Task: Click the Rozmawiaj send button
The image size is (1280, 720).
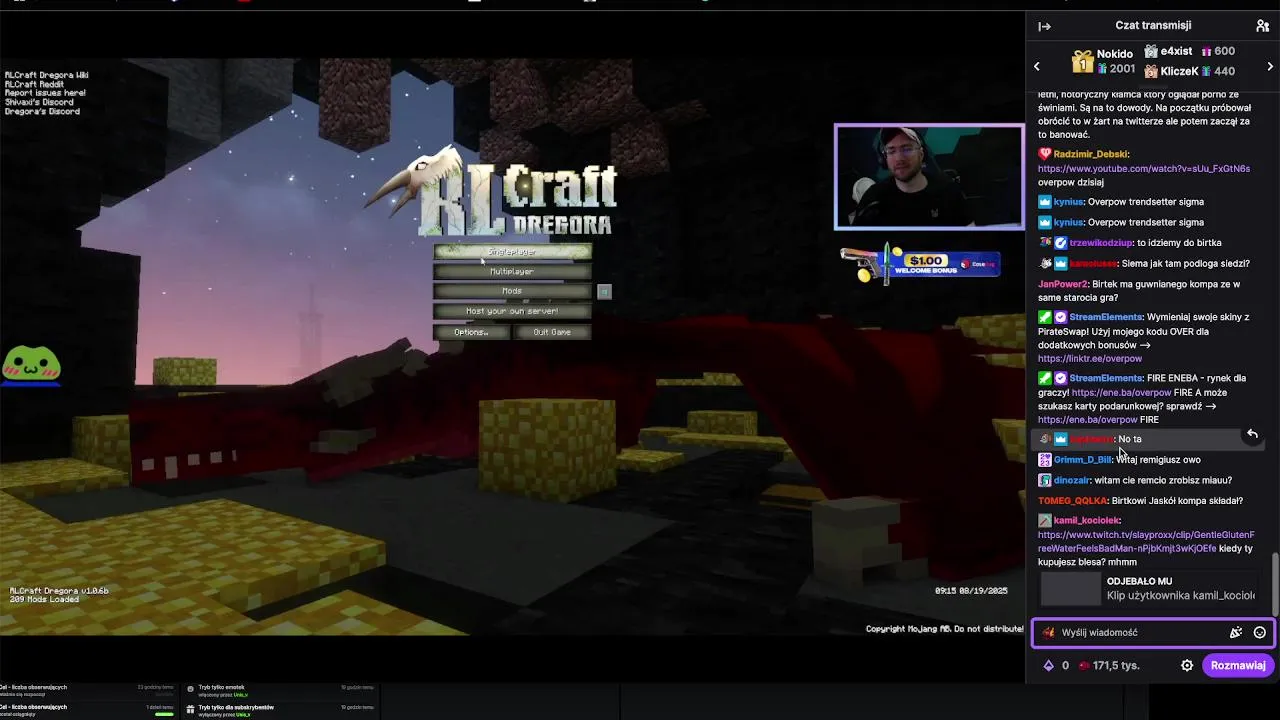Action: pyautogui.click(x=1238, y=665)
